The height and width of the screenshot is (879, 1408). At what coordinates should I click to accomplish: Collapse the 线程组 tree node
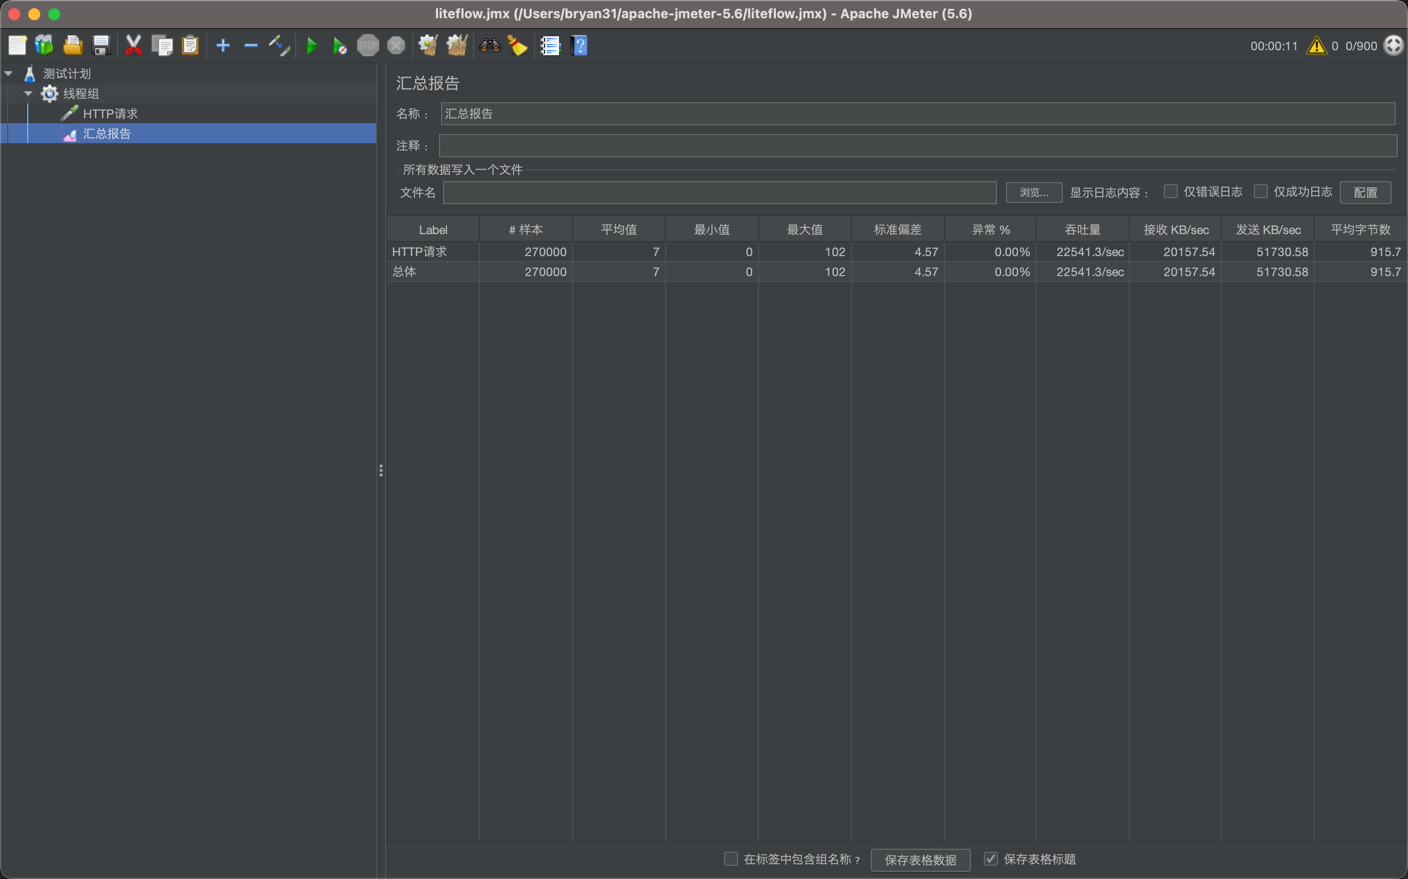(28, 94)
